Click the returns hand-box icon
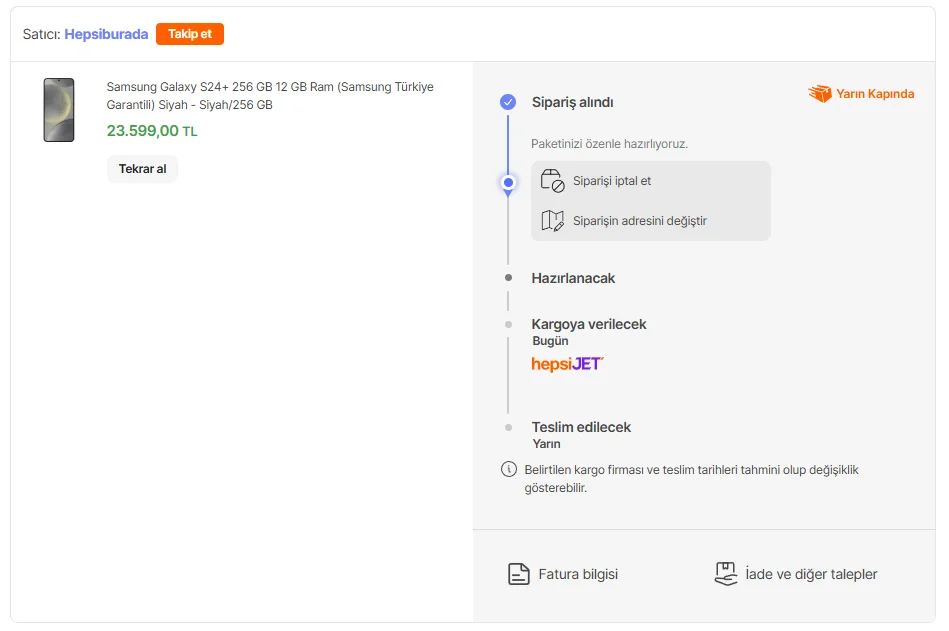Image resolution: width=949 pixels, height=631 pixels. point(726,574)
